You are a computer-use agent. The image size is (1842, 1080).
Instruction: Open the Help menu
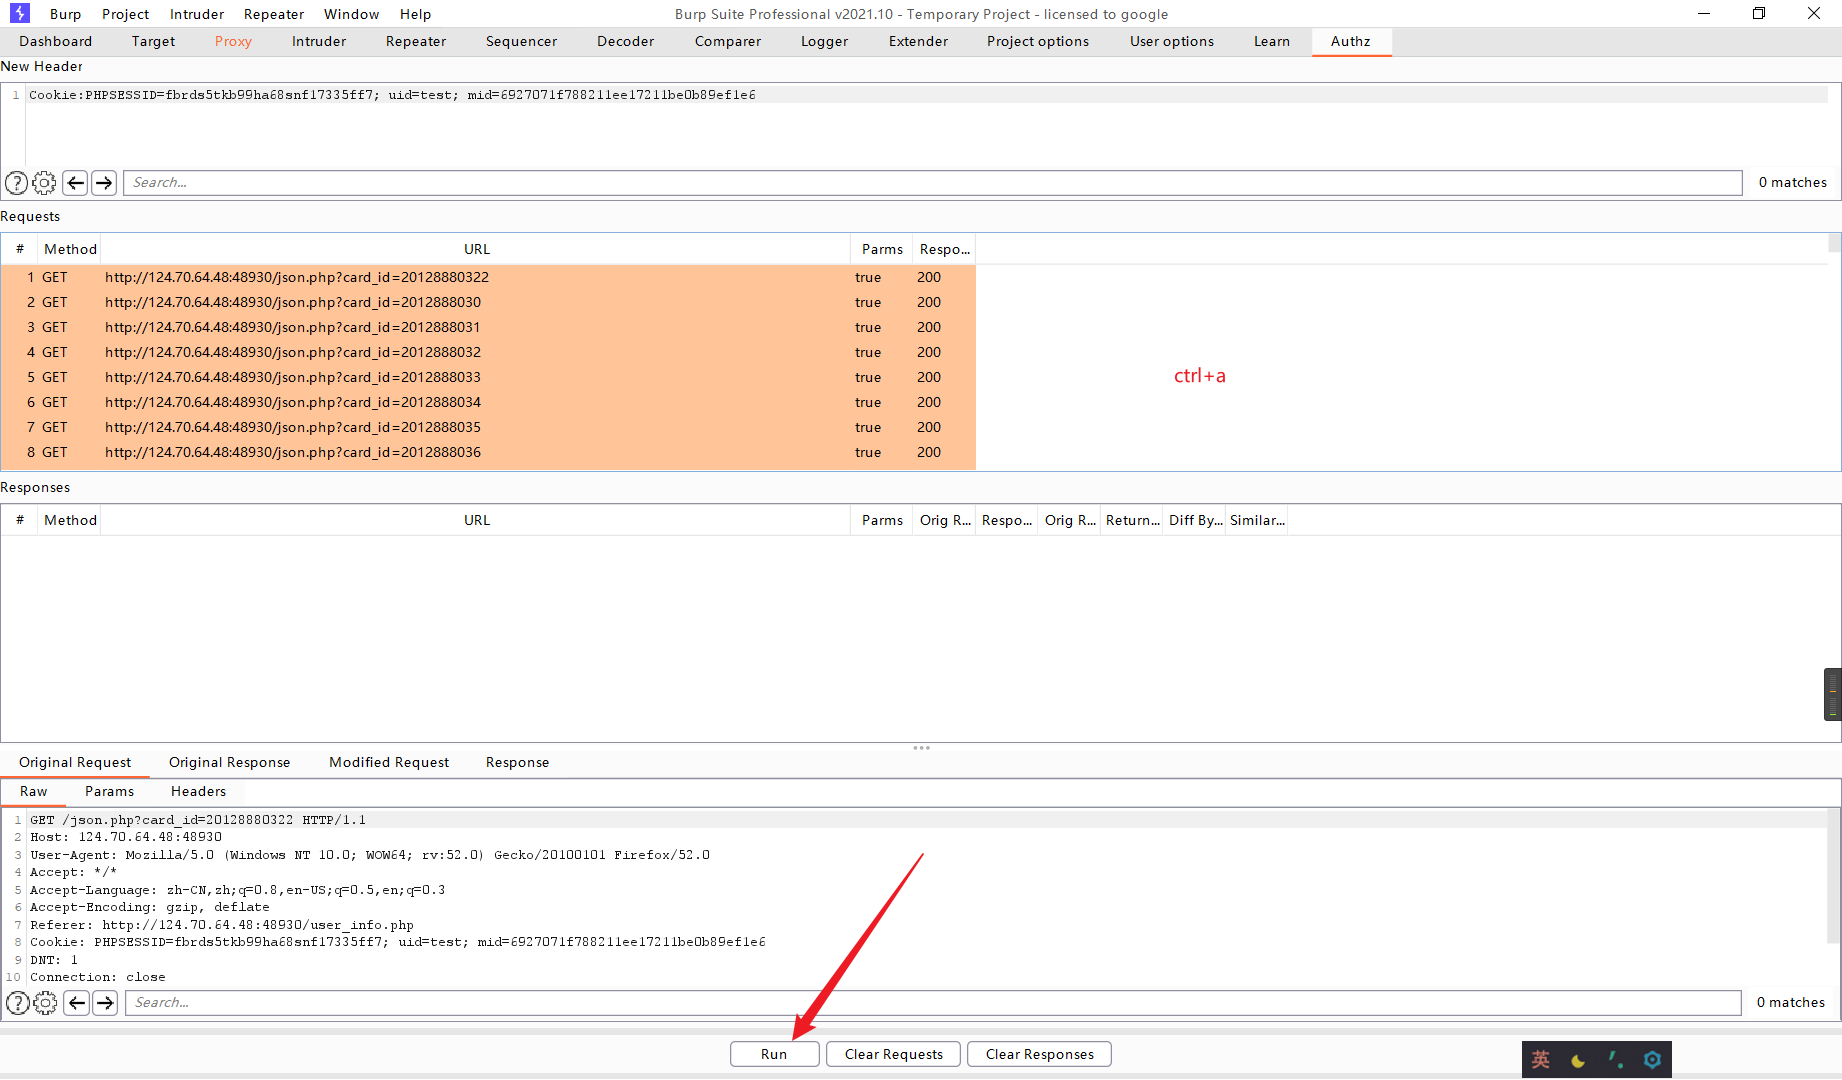click(416, 14)
